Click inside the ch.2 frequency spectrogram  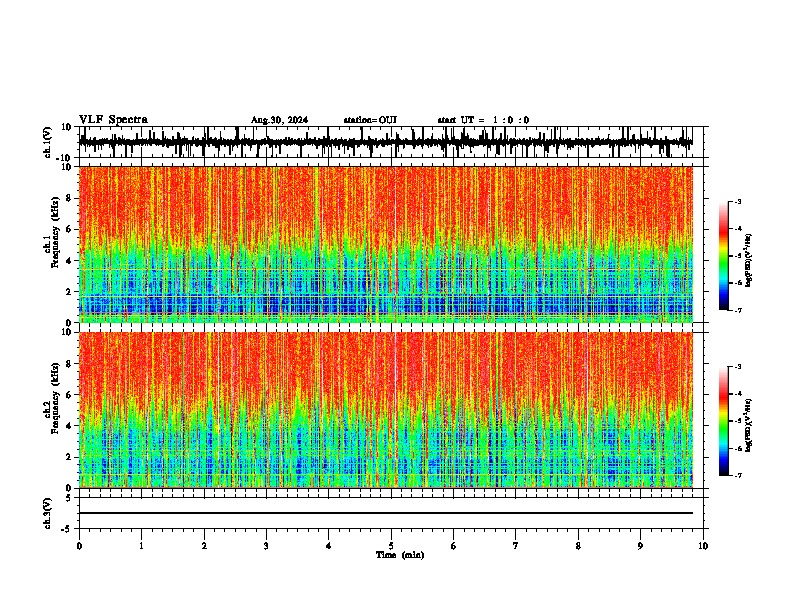[385, 410]
